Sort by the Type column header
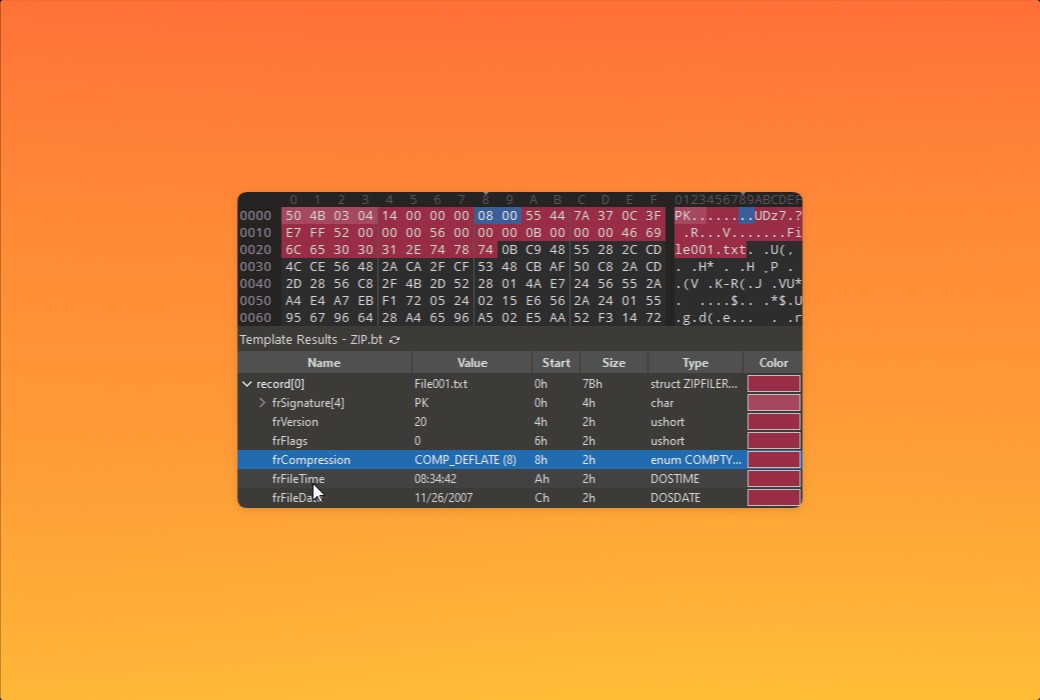Viewport: 1040px width, 700px height. [694, 362]
